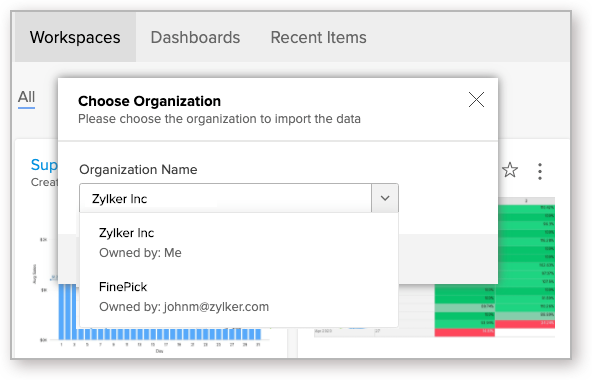This screenshot has height=380, width=592.
Task: Go to the Recent Items tab
Action: tap(318, 37)
